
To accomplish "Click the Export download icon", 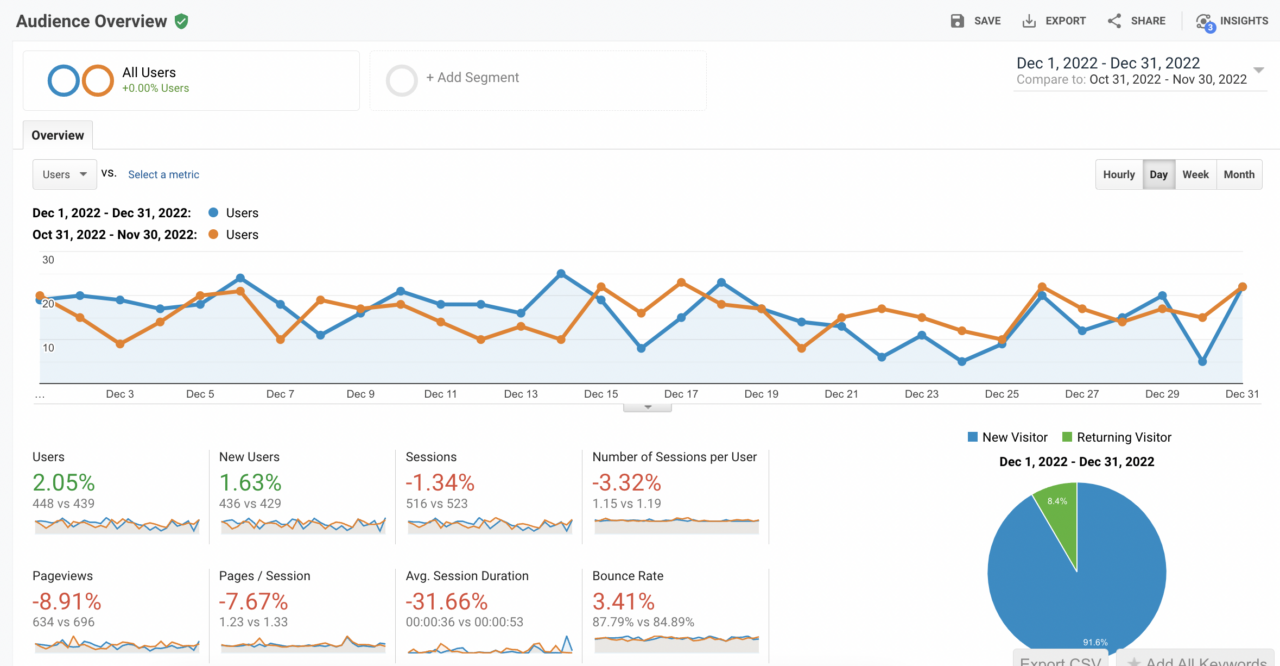I will (1029, 21).
